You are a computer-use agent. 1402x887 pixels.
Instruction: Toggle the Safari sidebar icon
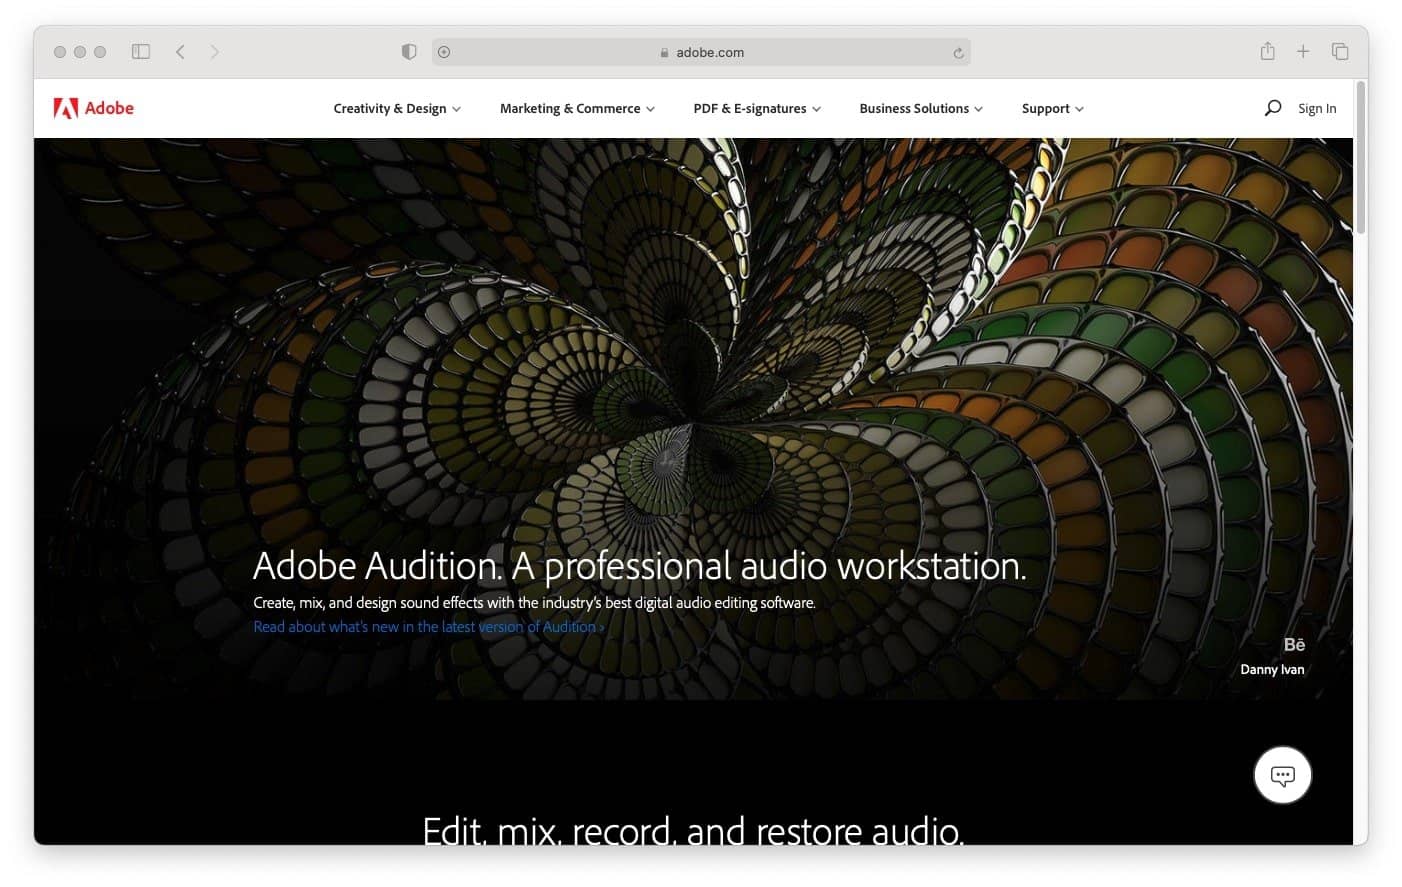pyautogui.click(x=141, y=52)
